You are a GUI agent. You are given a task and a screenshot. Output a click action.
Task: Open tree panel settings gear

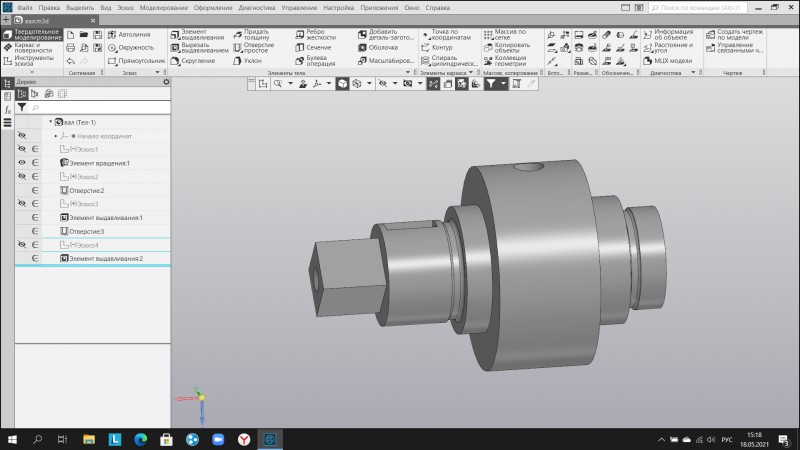166,82
